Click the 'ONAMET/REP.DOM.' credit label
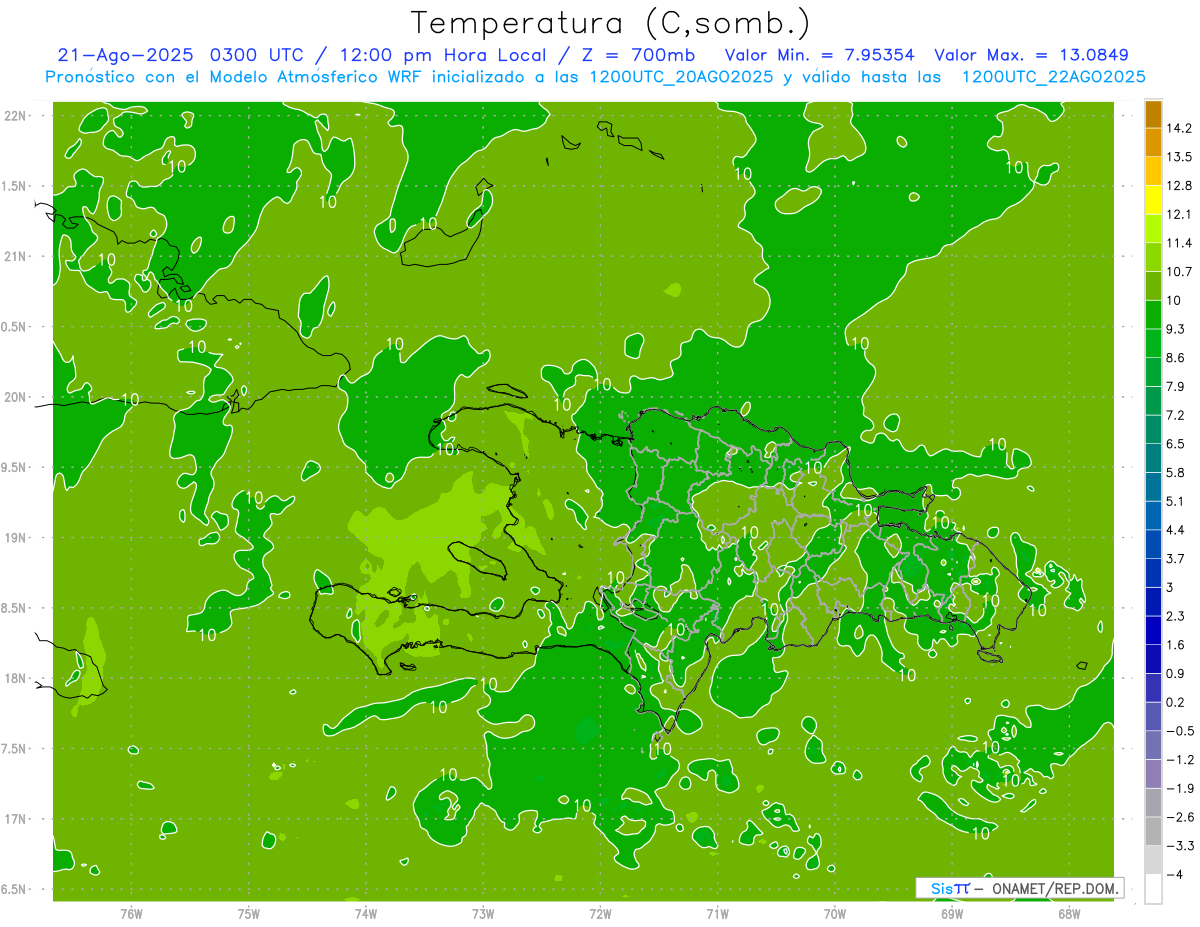 1055,888
